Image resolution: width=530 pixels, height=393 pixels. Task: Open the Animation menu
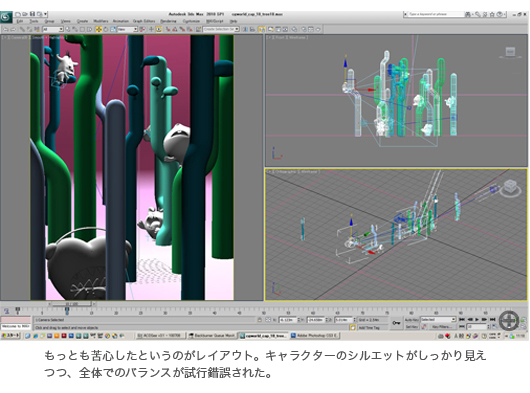point(121,21)
